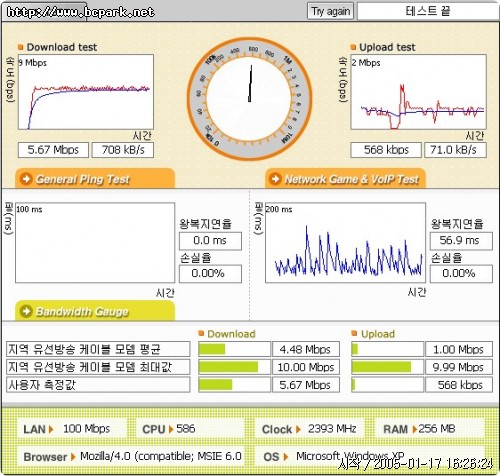Open the General Ping Test tab
This screenshot has height=476, width=500.
(95, 179)
